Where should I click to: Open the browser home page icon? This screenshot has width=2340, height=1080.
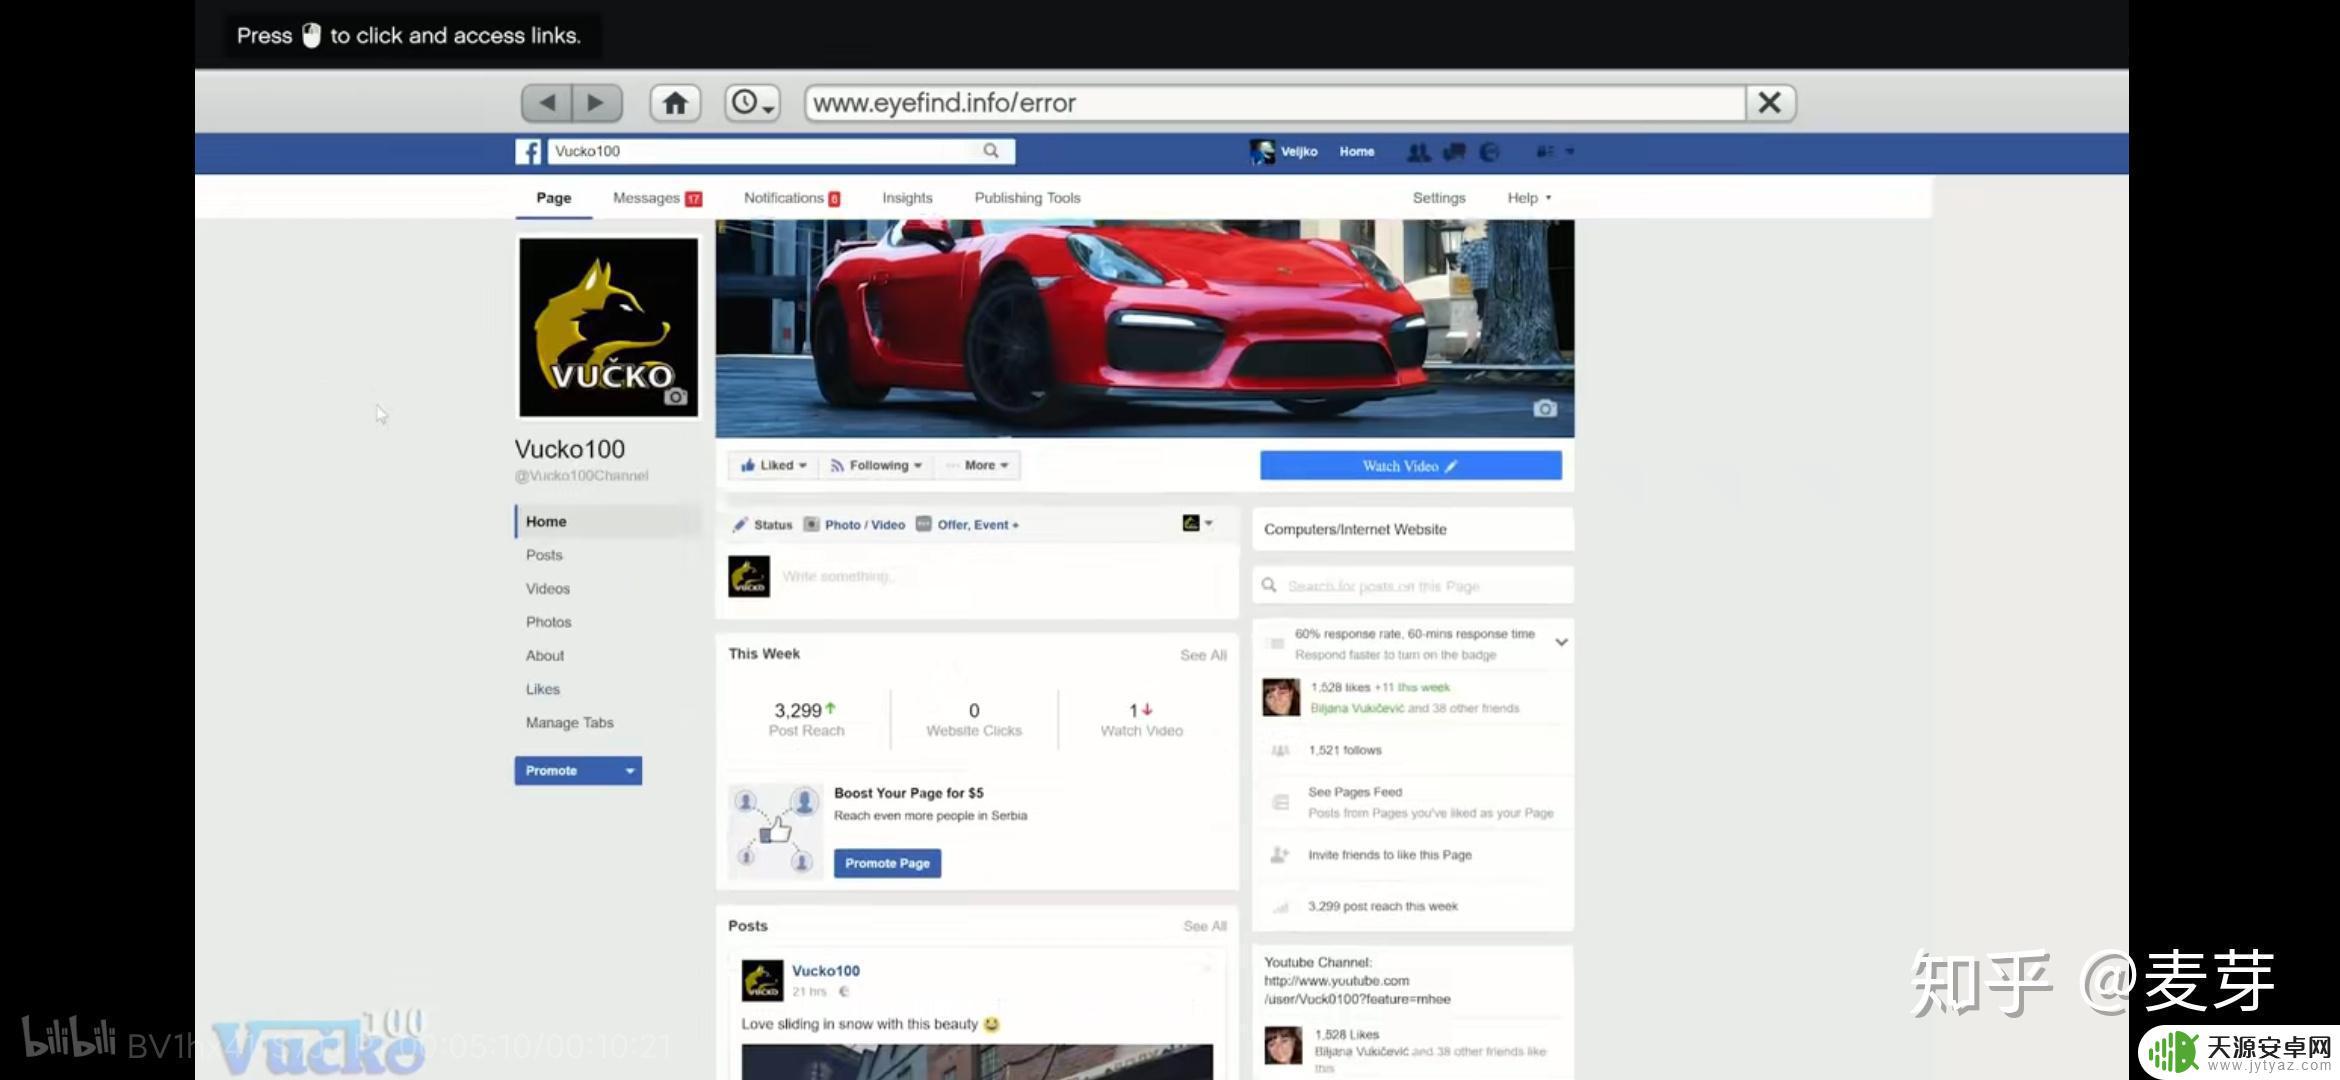pyautogui.click(x=675, y=103)
